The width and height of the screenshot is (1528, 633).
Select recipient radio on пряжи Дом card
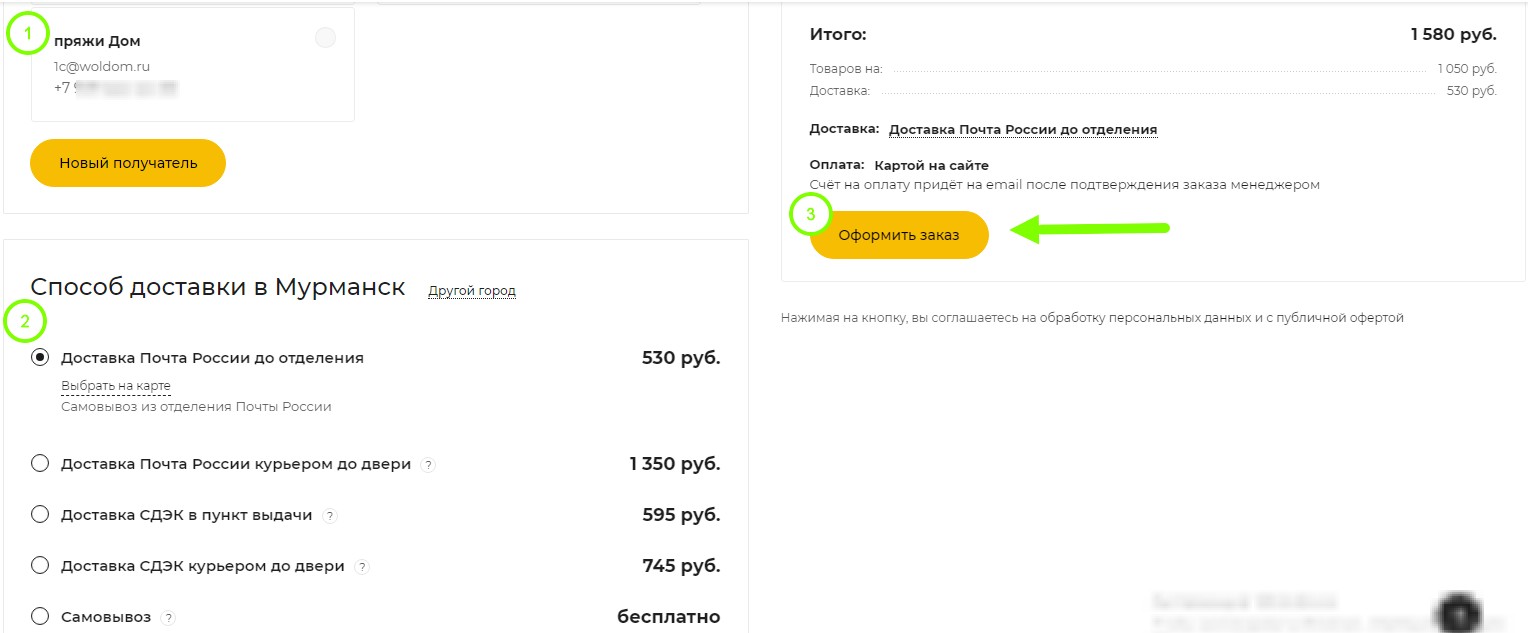325,38
